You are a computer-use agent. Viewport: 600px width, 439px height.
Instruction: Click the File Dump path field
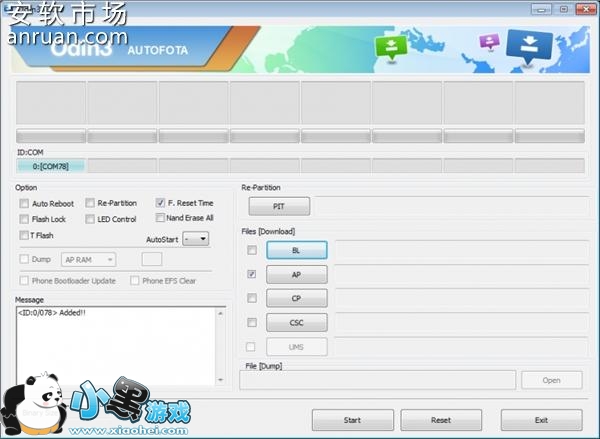pos(377,380)
